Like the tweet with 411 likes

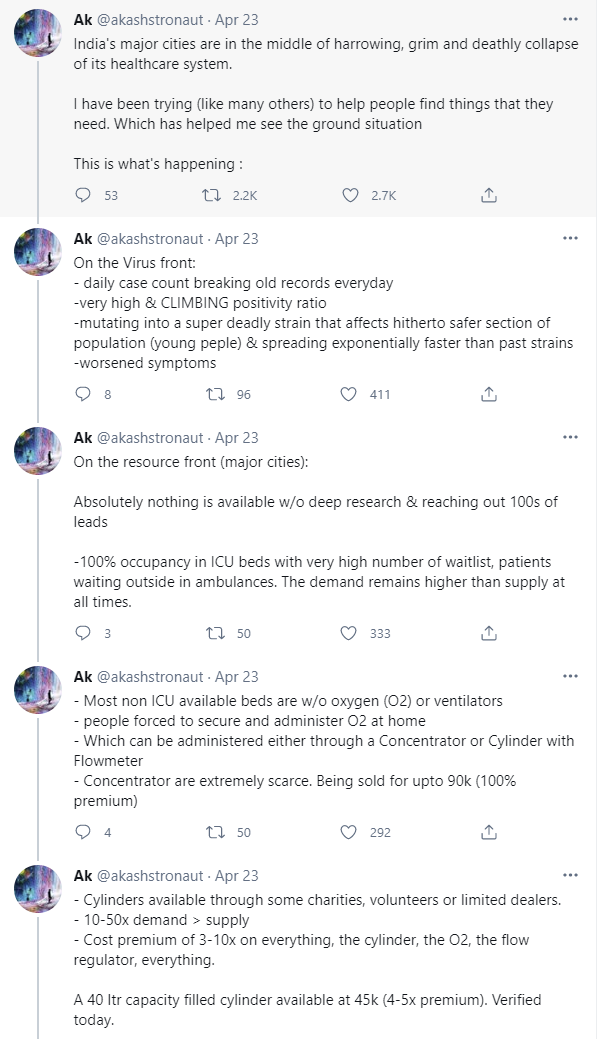pyautogui.click(x=350, y=394)
